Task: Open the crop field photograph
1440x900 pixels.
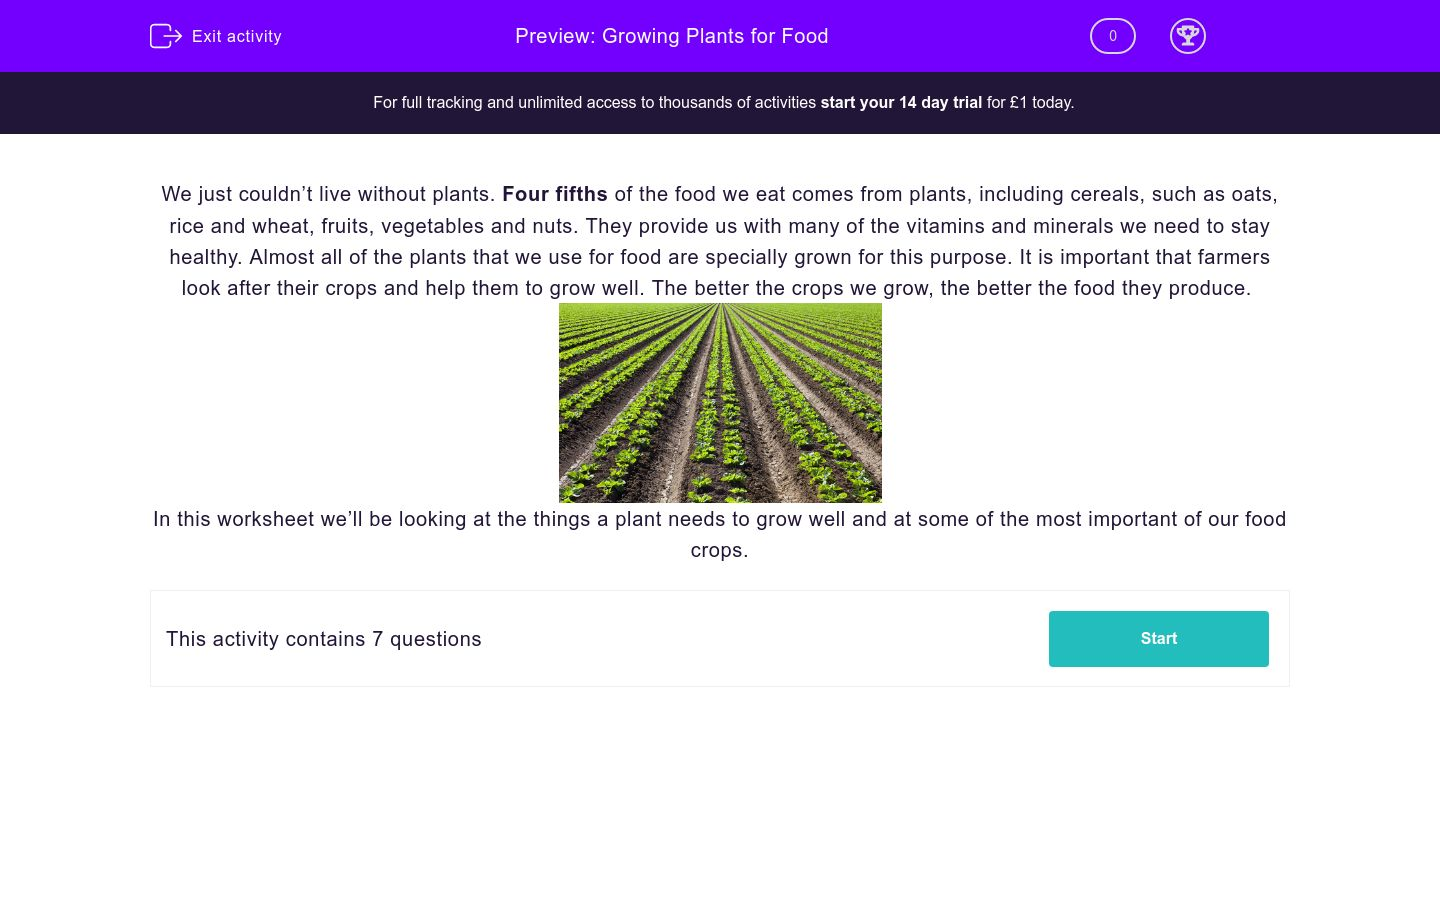Action: point(720,402)
